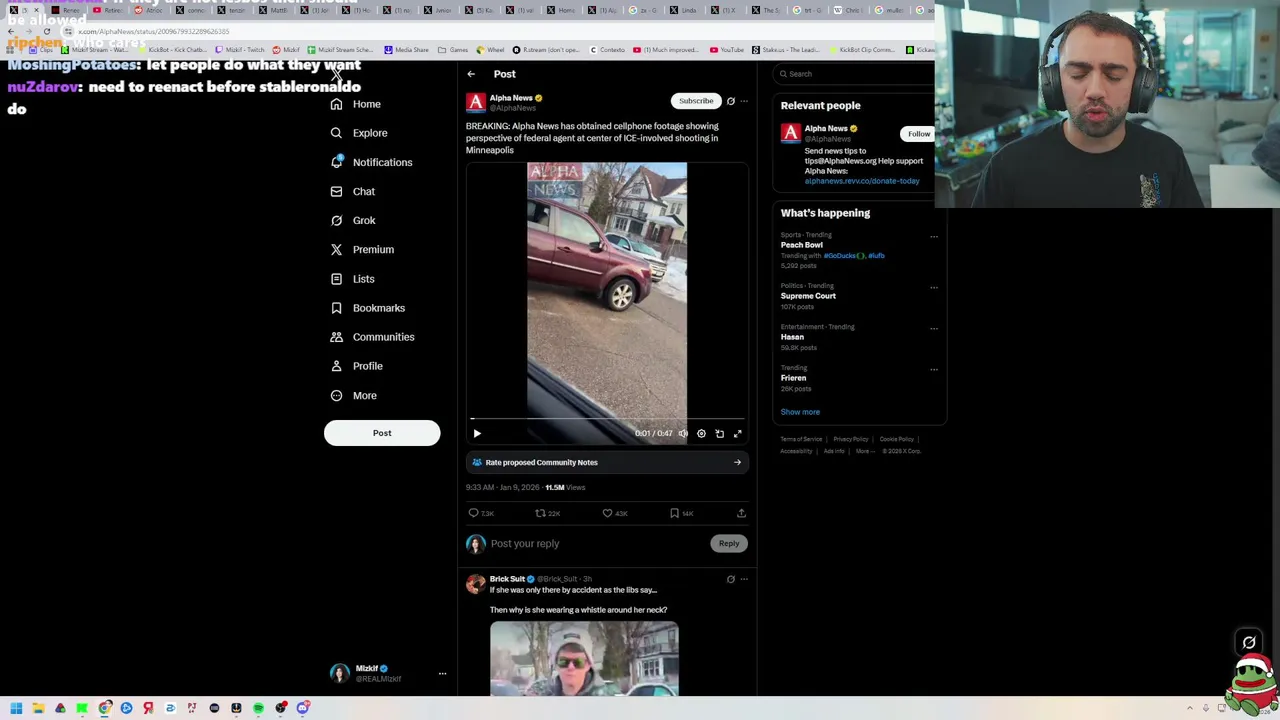The width and height of the screenshot is (1280, 720).
Task: Mute the video volume icon
Action: [x=683, y=434]
